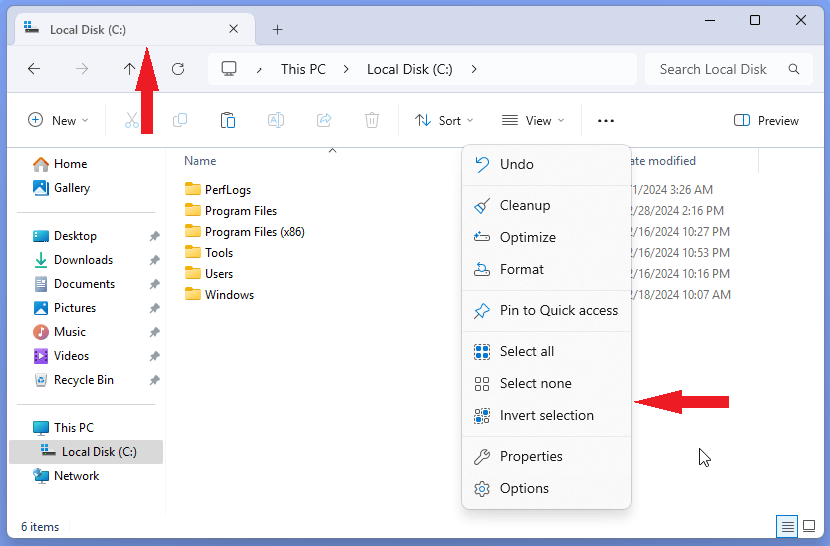Select the Tools folder
Image resolution: width=830 pixels, height=546 pixels.
(x=209, y=253)
